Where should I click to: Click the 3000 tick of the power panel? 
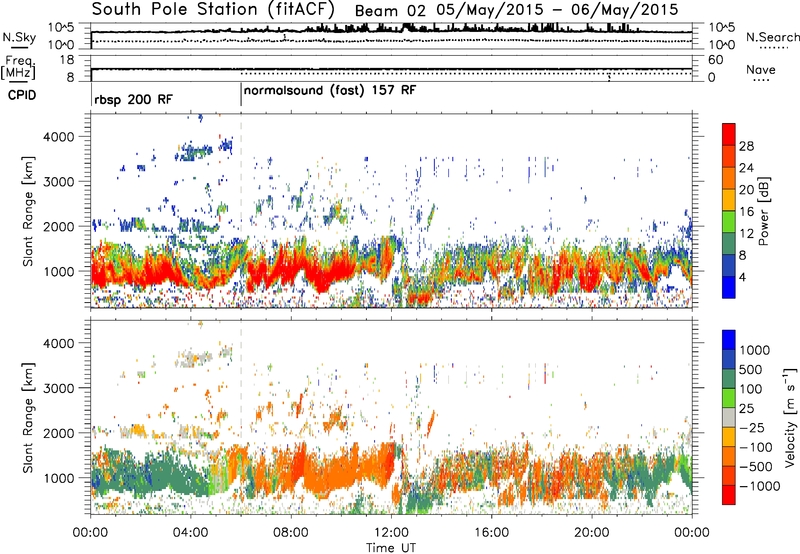tap(59, 182)
